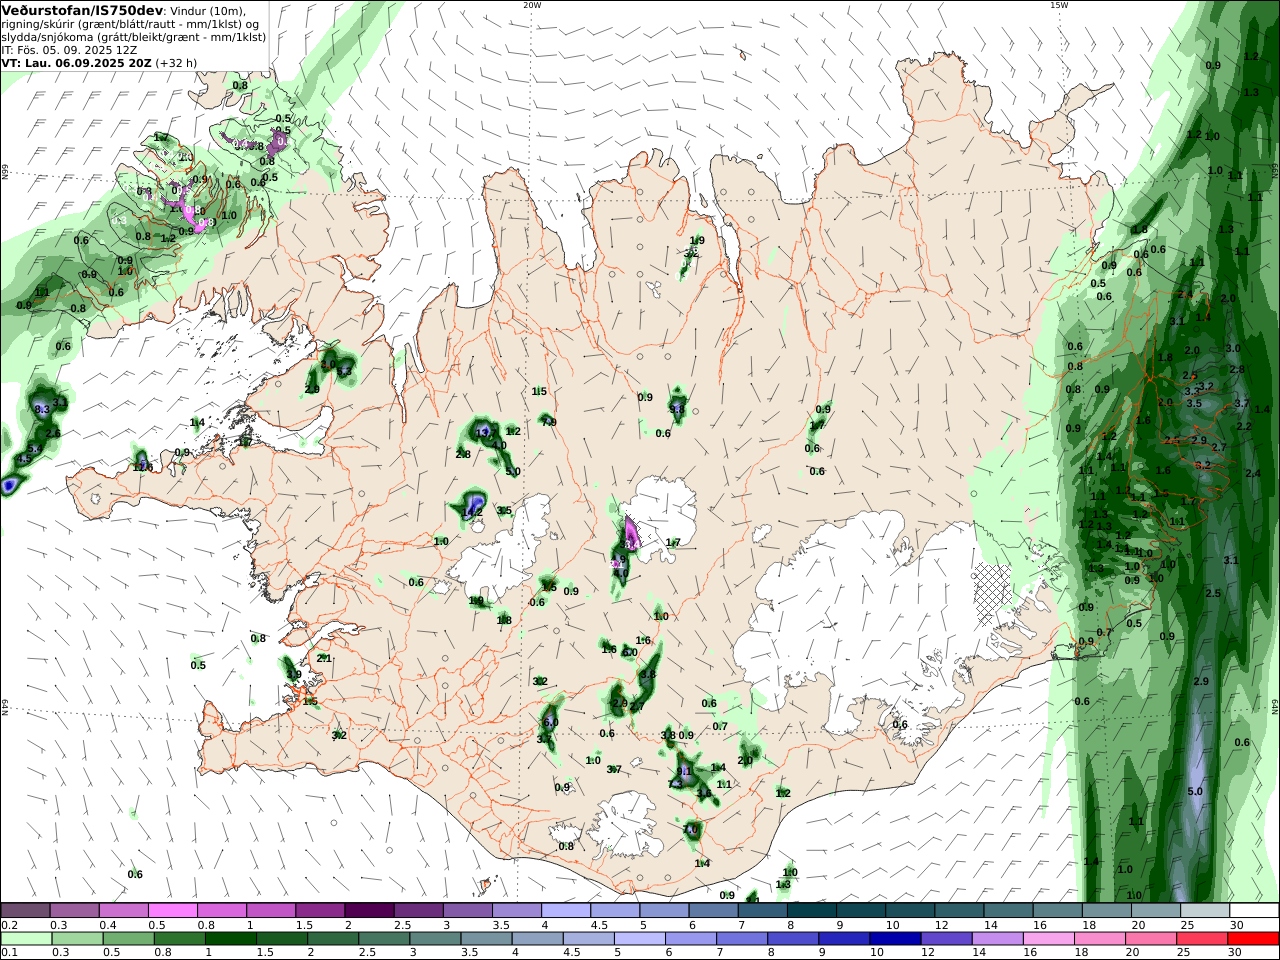The width and height of the screenshot is (1280, 960).
Task: Click the 'slydda/snjókoma' legend description line
Action: [x=133, y=36]
